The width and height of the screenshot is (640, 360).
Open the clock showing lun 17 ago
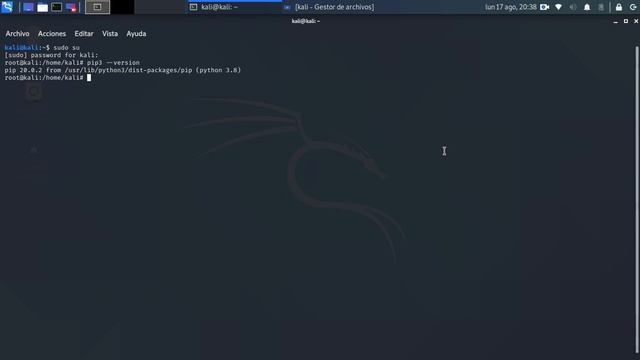(511, 7)
